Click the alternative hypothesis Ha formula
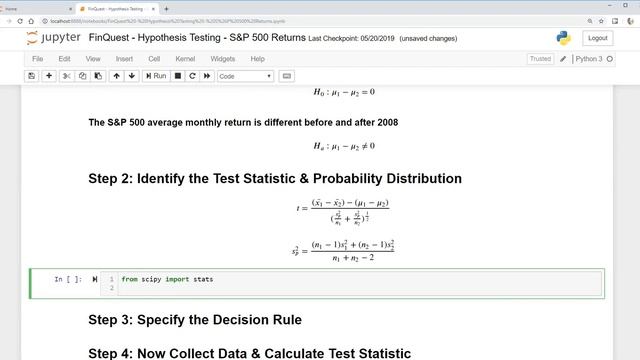 (x=344, y=146)
